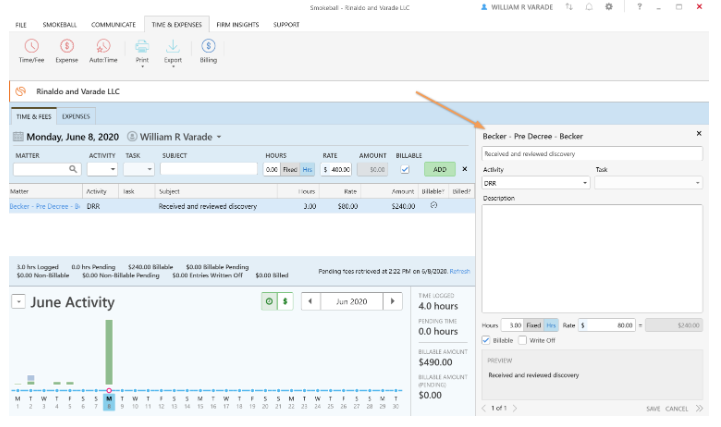
Task: Click the Subject input field
Action: (209, 169)
